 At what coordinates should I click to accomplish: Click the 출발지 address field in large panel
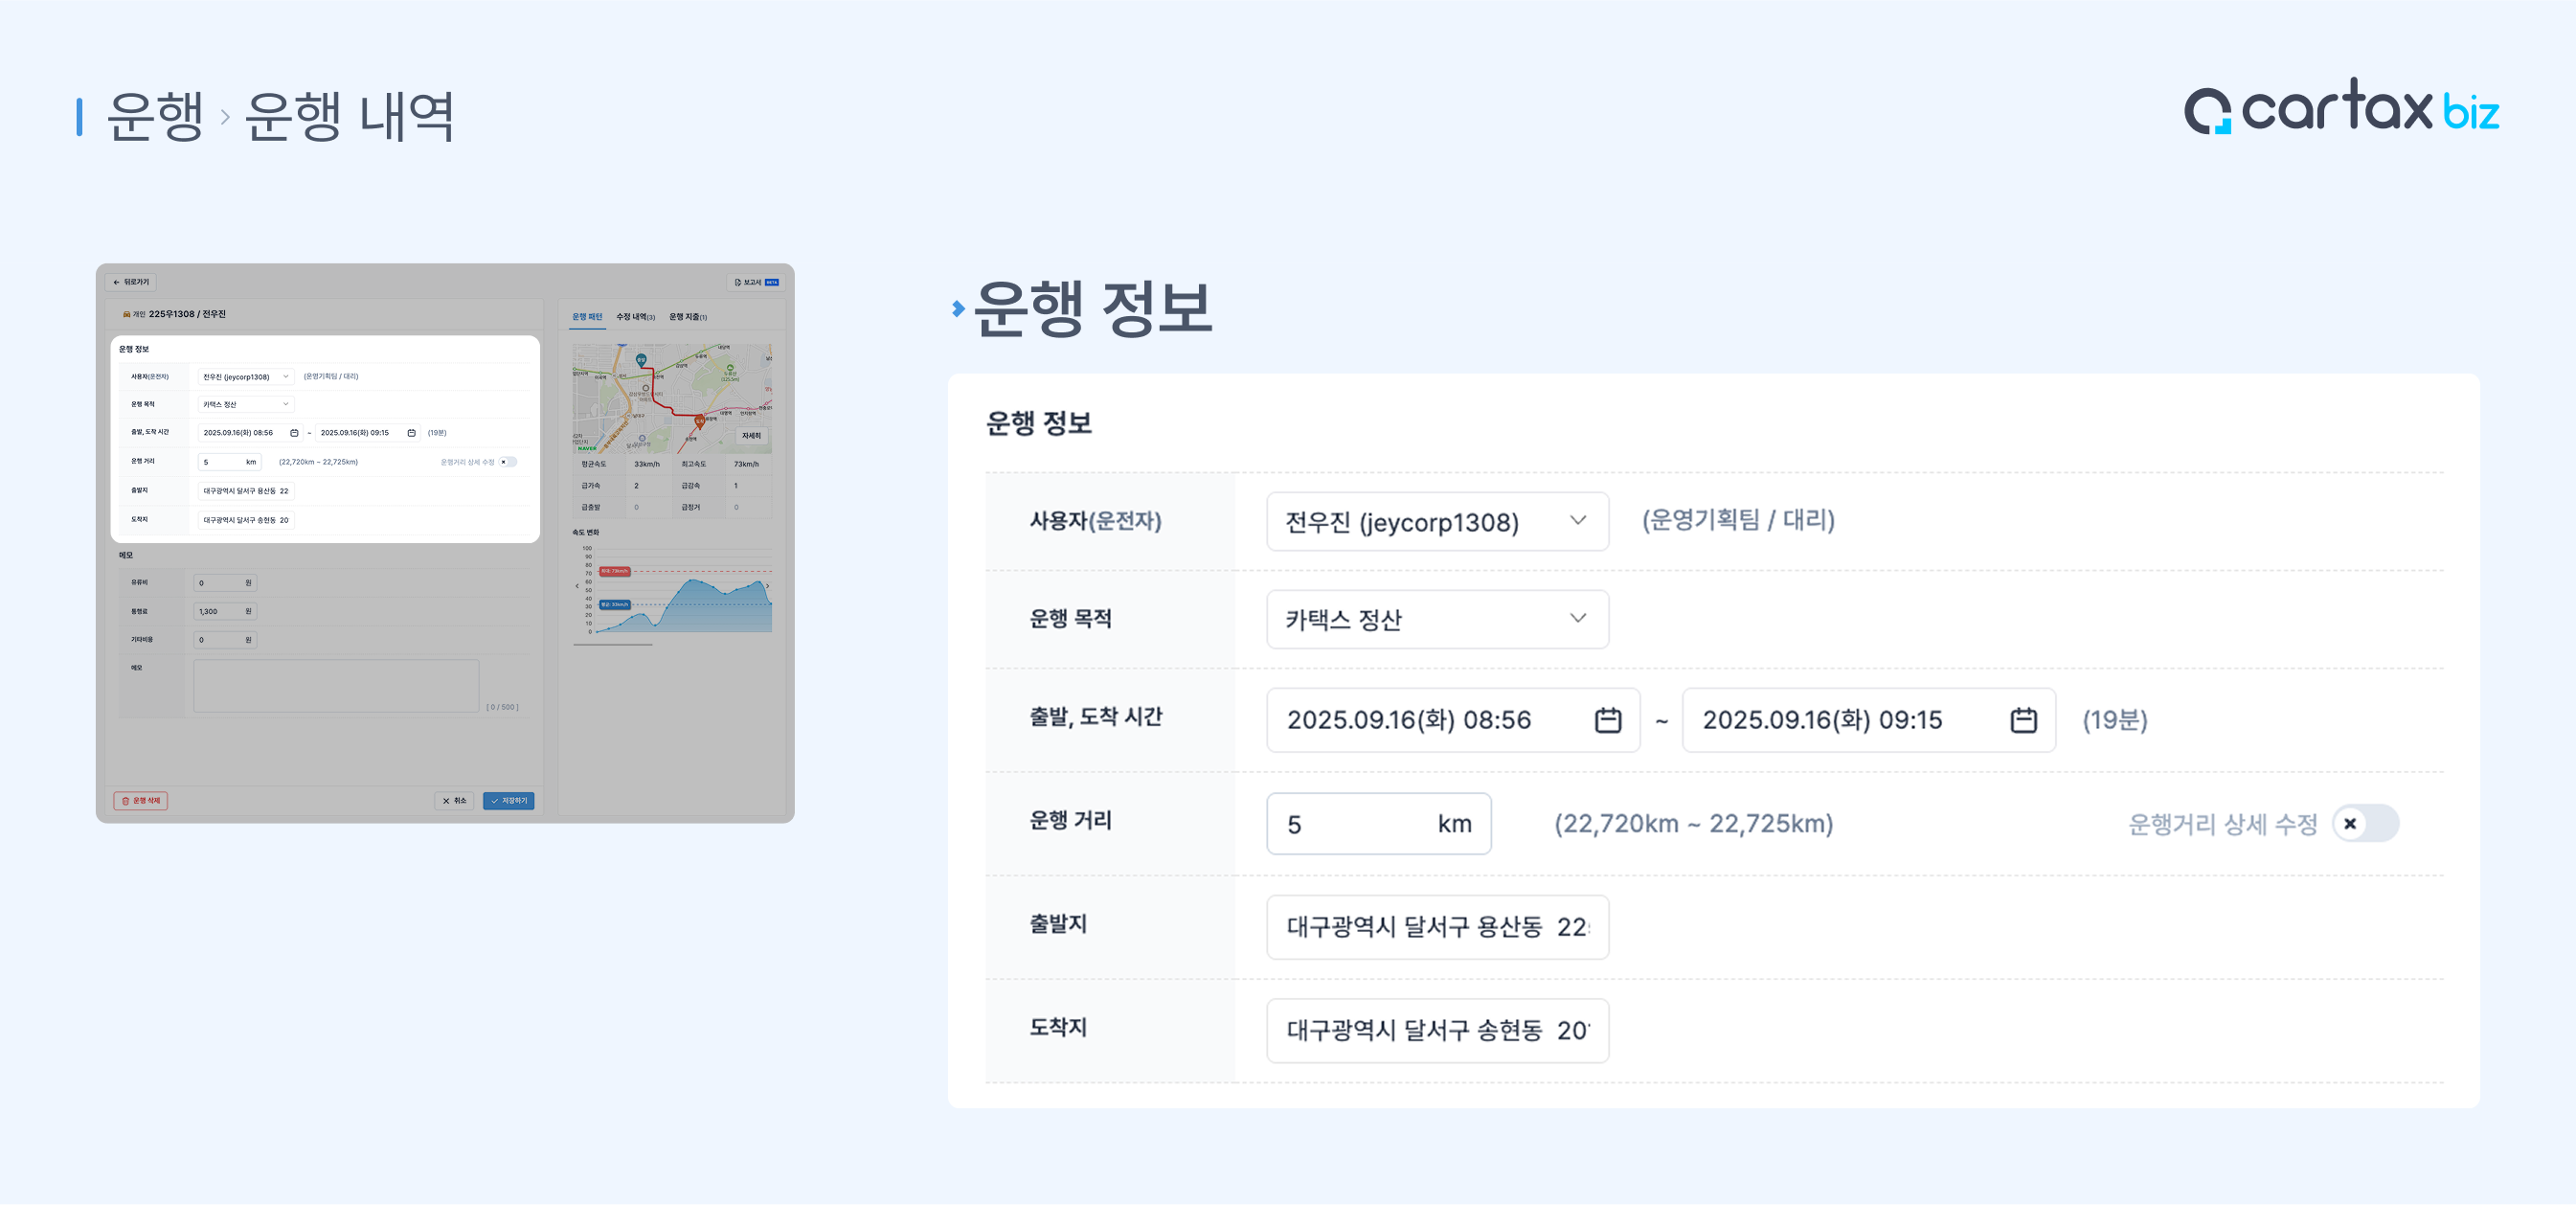[x=1436, y=927]
